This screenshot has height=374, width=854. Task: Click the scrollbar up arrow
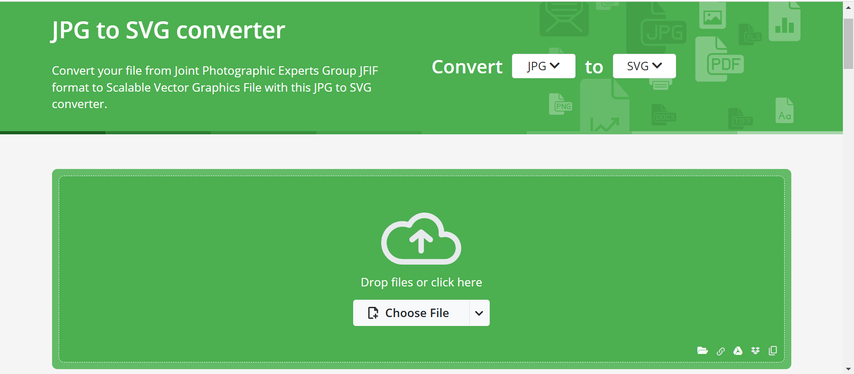(849, 7)
